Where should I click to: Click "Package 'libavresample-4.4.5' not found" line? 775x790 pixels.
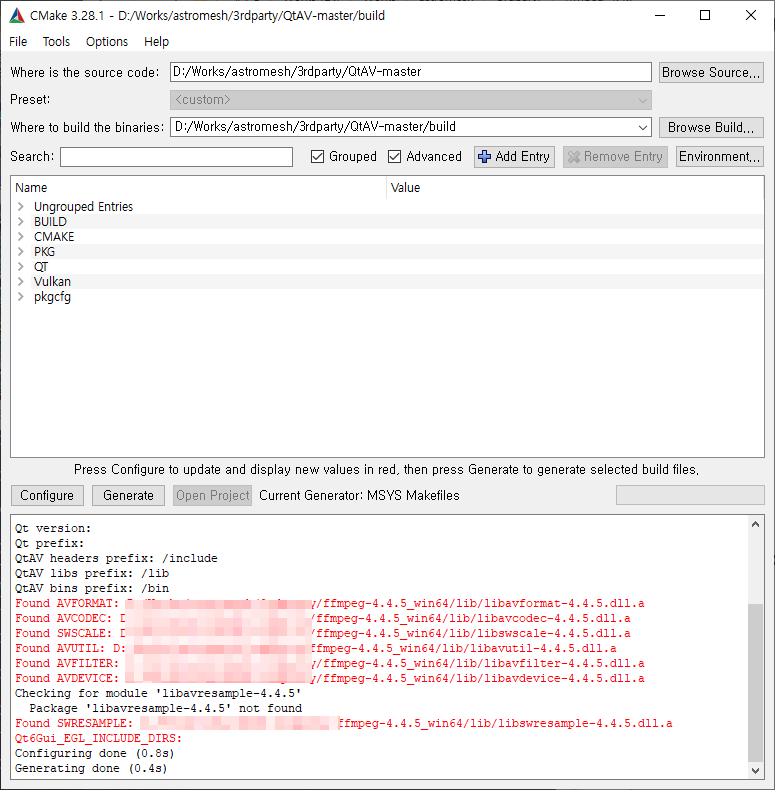(166, 708)
